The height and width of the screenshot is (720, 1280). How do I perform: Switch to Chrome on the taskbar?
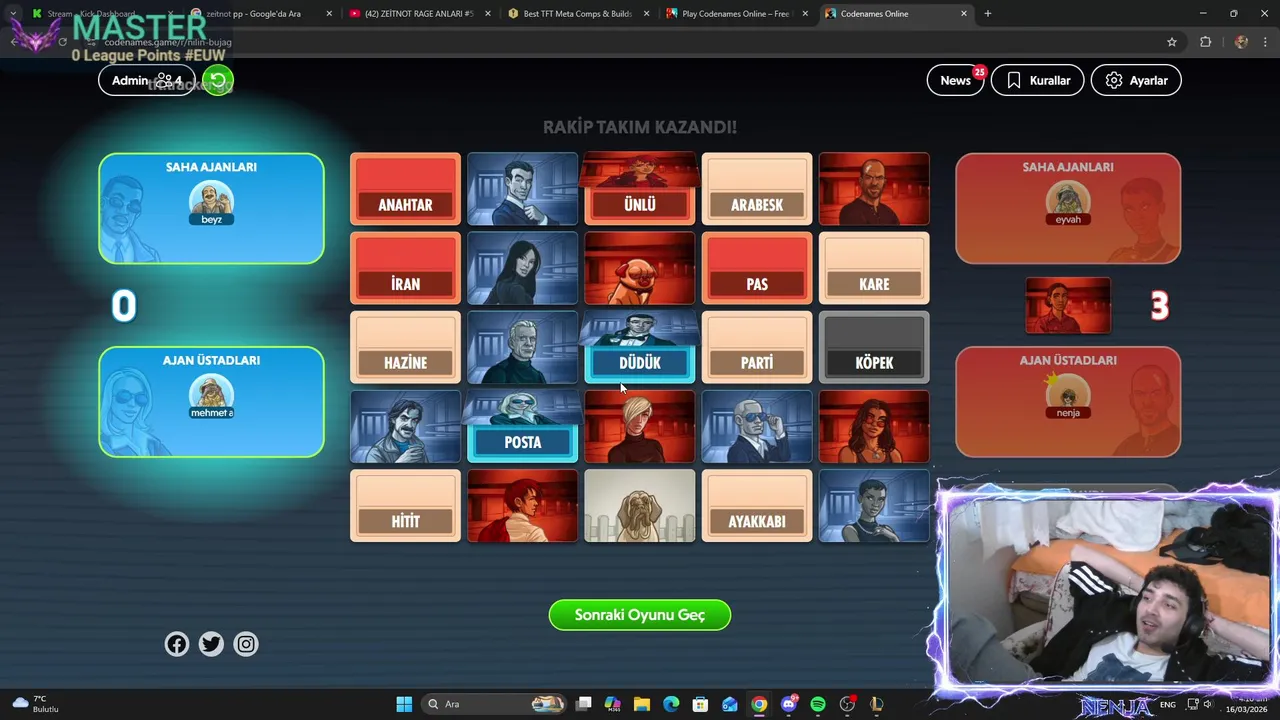tap(759, 704)
